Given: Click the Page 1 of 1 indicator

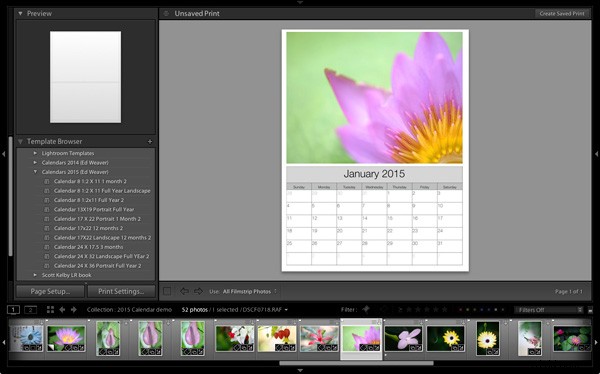Looking at the screenshot, I should [569, 291].
